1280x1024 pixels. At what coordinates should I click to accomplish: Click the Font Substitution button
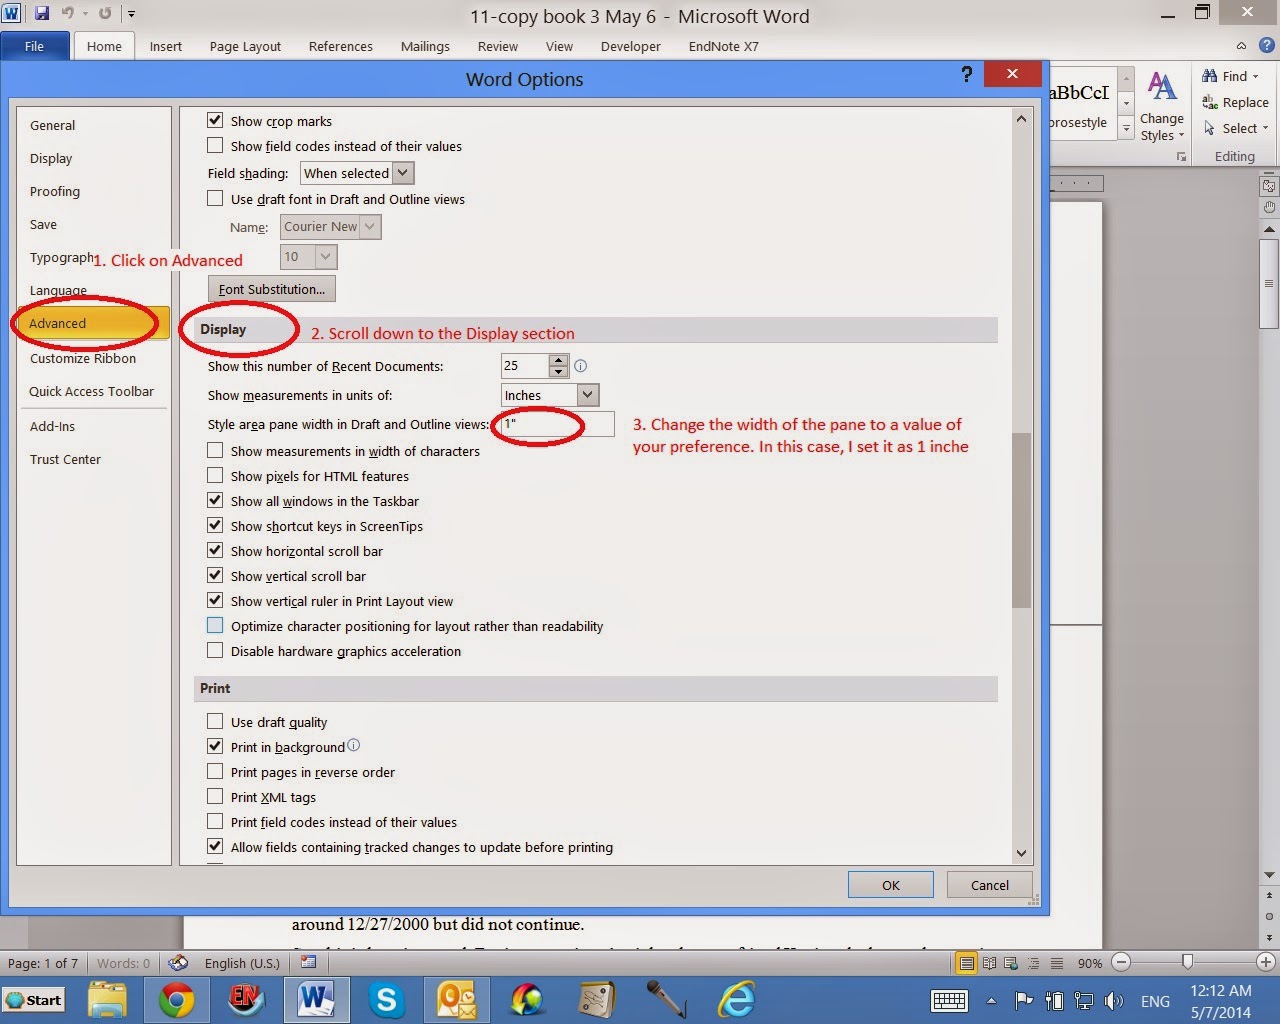(x=272, y=289)
